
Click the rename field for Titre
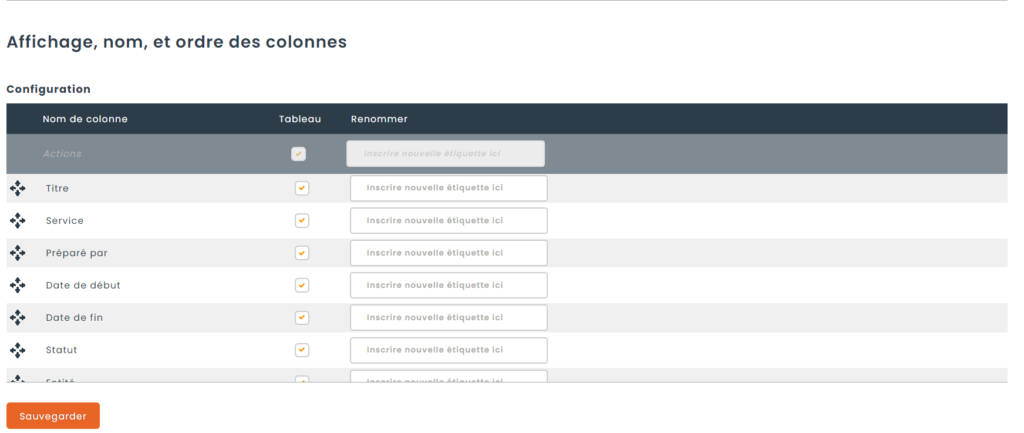pos(448,188)
